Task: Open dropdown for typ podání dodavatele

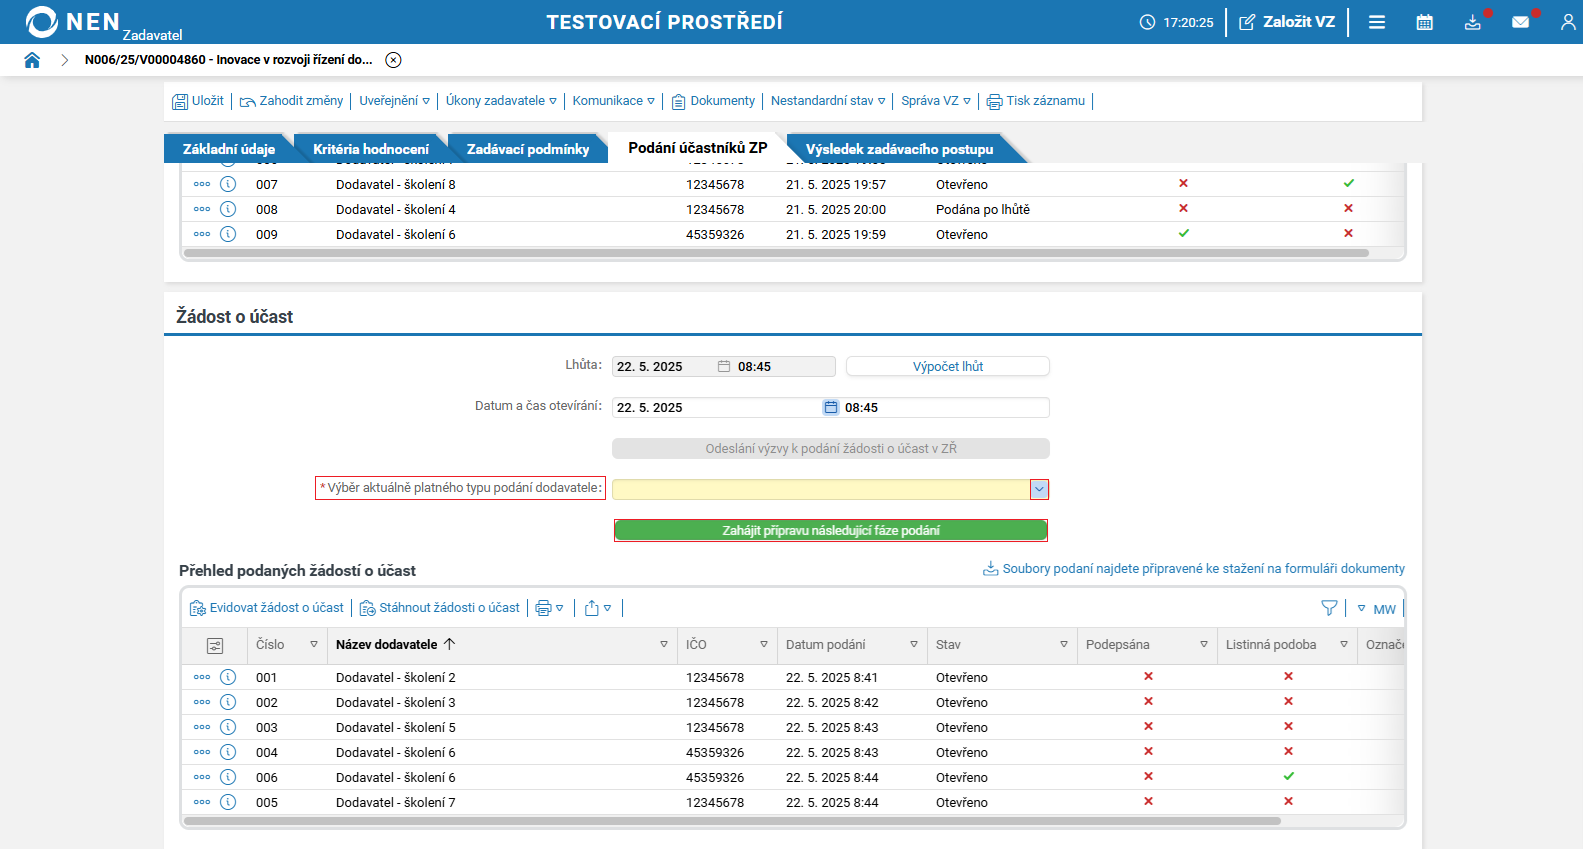Action: (1039, 490)
